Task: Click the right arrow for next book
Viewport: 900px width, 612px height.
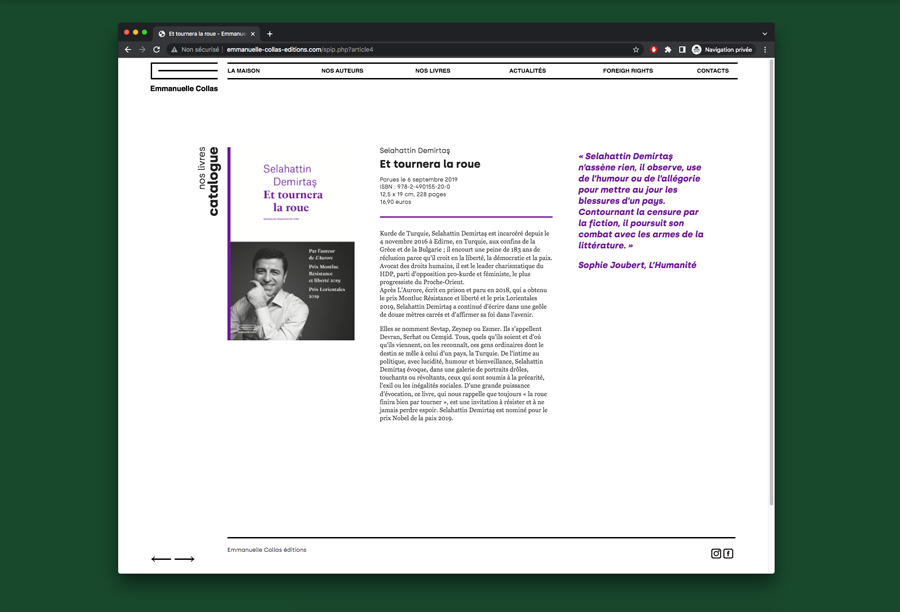Action: 185,559
